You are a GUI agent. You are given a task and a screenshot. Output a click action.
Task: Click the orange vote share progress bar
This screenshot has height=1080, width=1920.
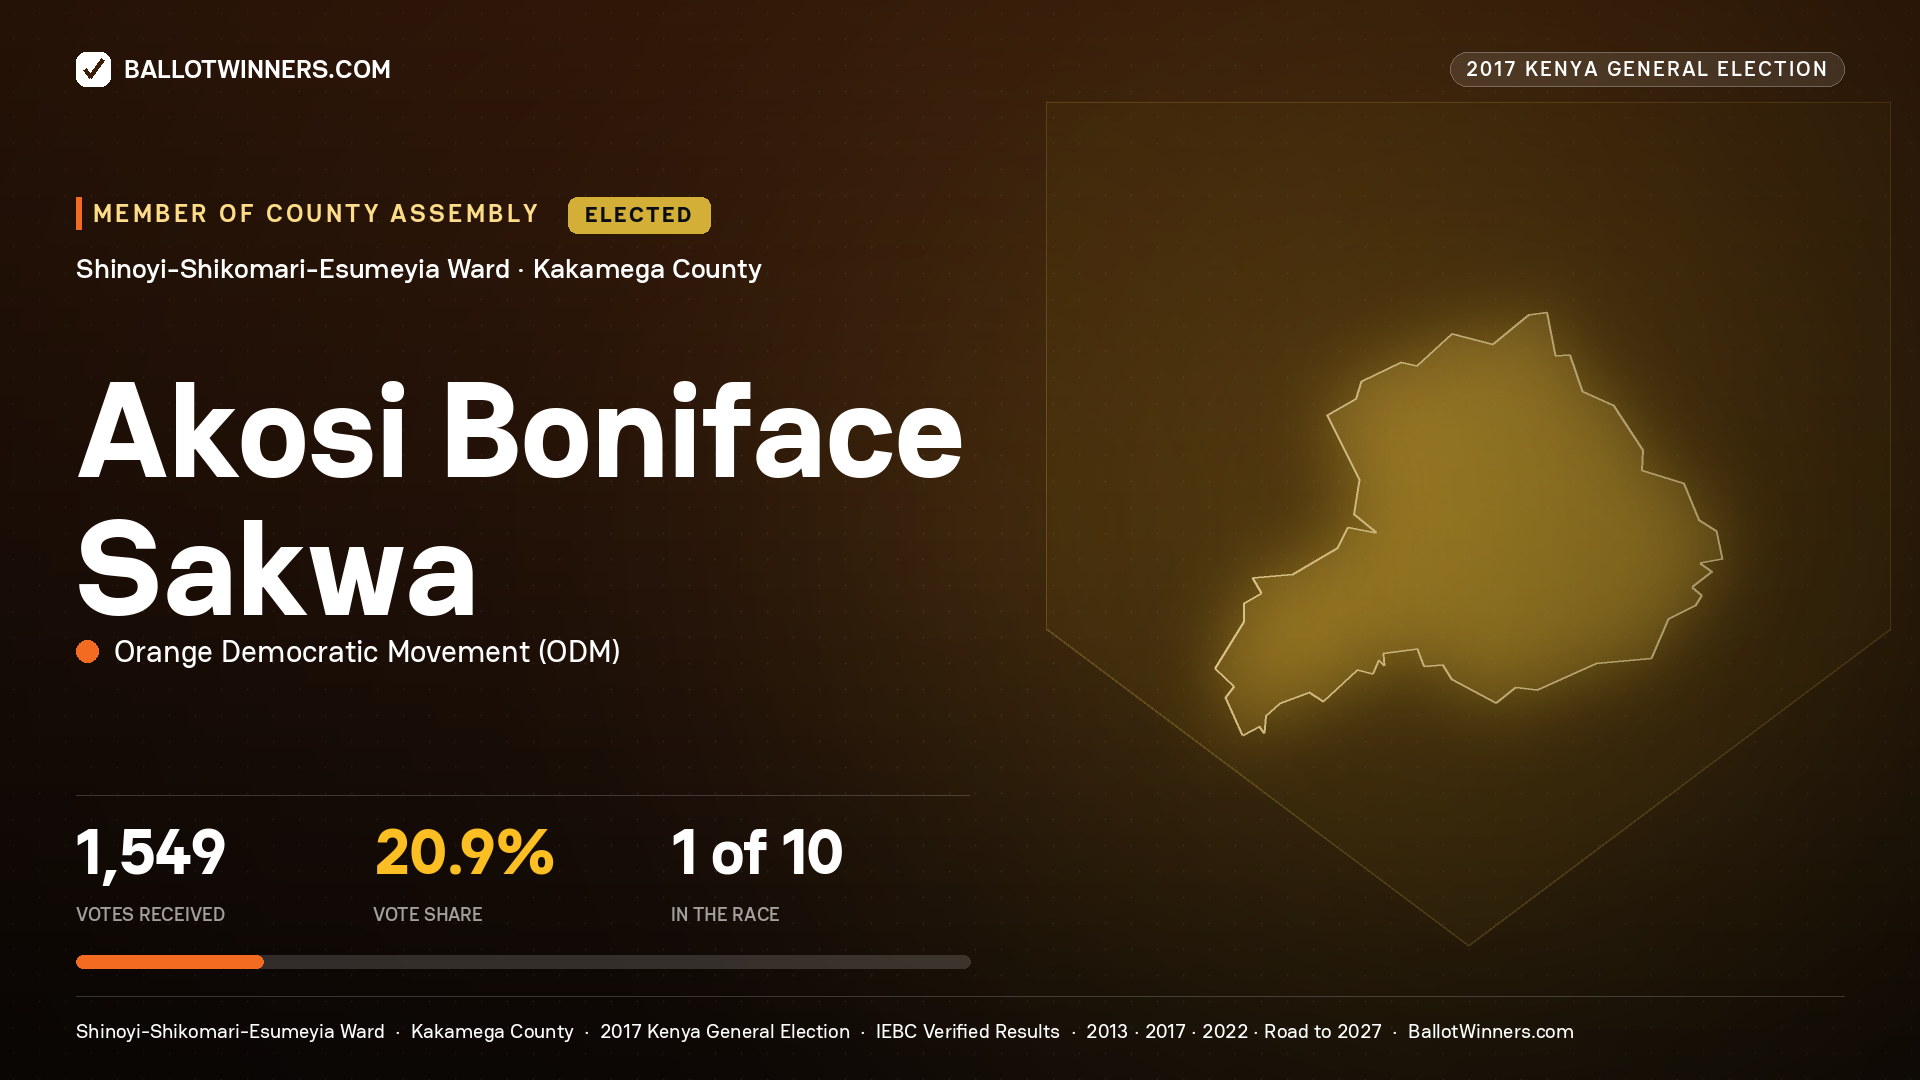[x=170, y=962]
